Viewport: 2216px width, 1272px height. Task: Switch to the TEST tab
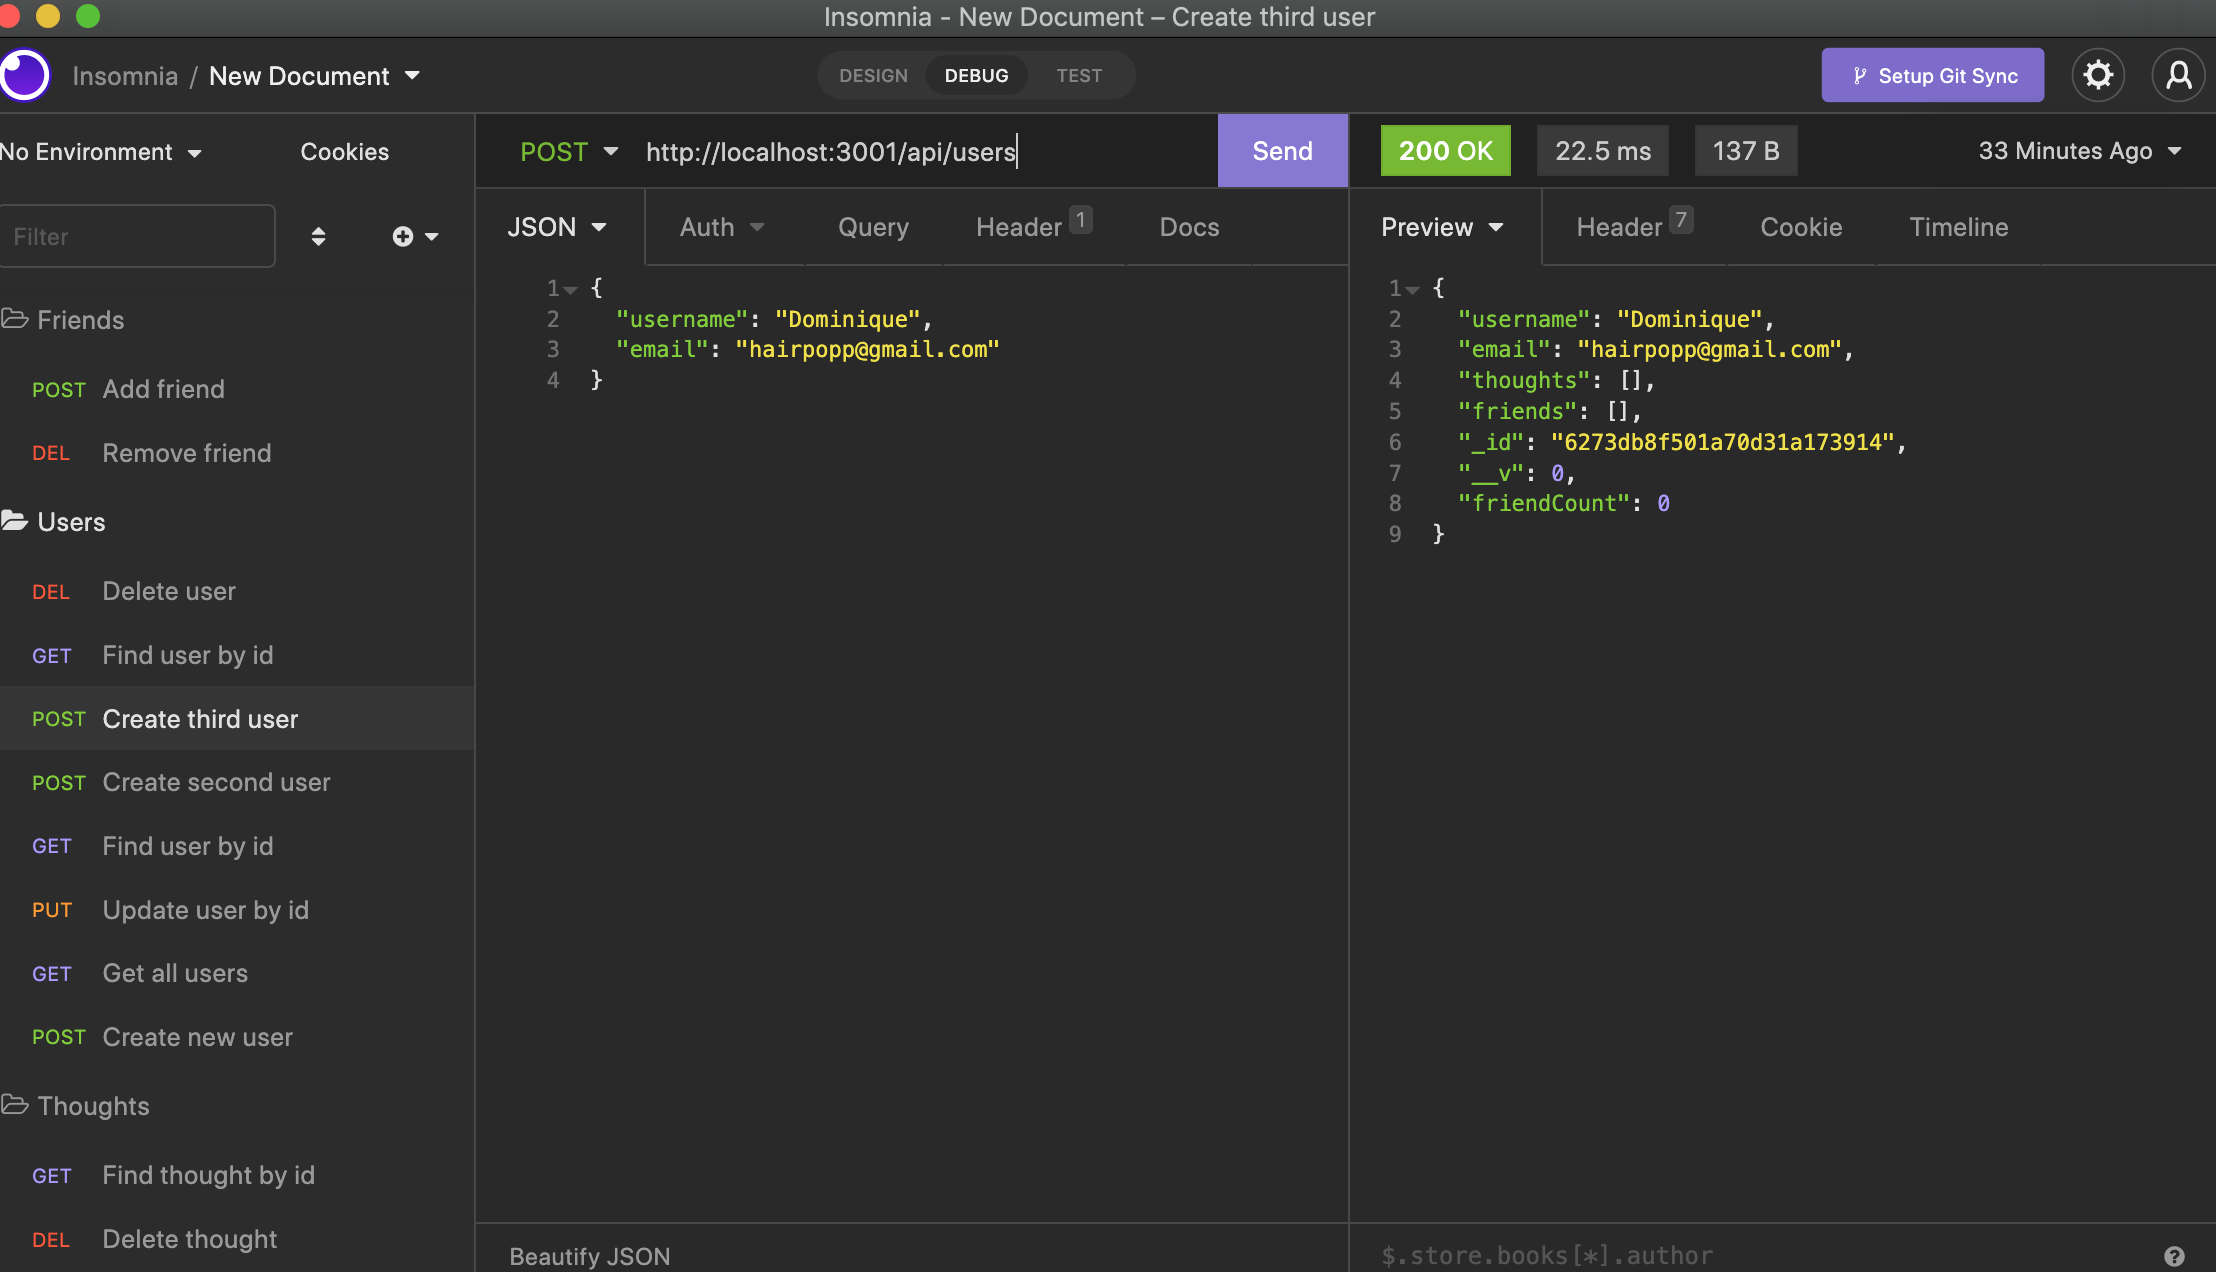pos(1079,73)
